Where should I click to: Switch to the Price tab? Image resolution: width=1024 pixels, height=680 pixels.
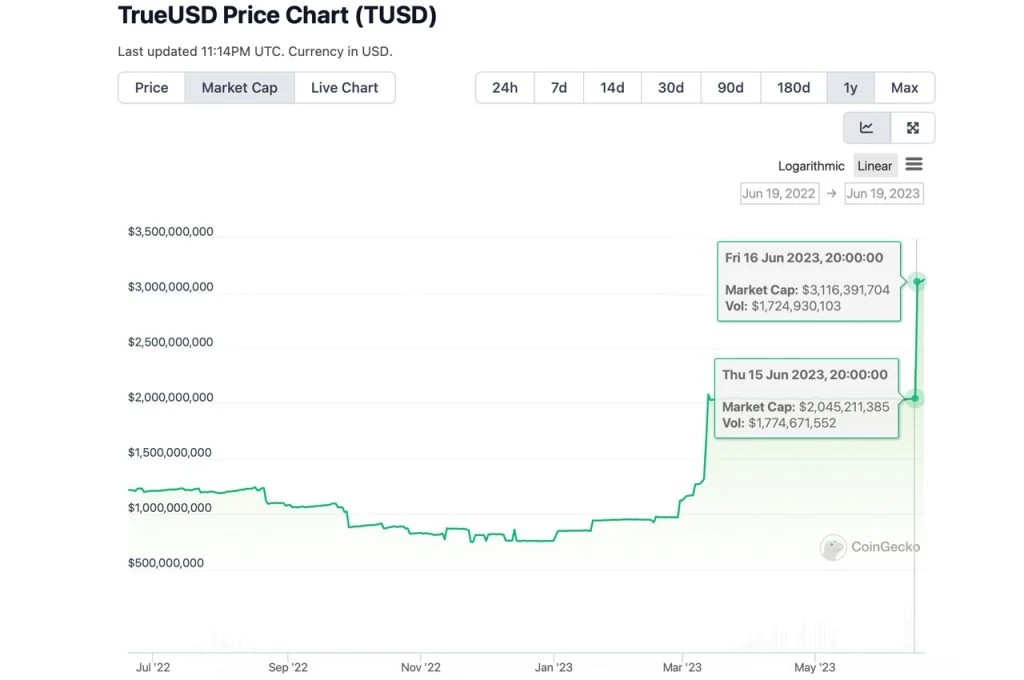tap(152, 88)
